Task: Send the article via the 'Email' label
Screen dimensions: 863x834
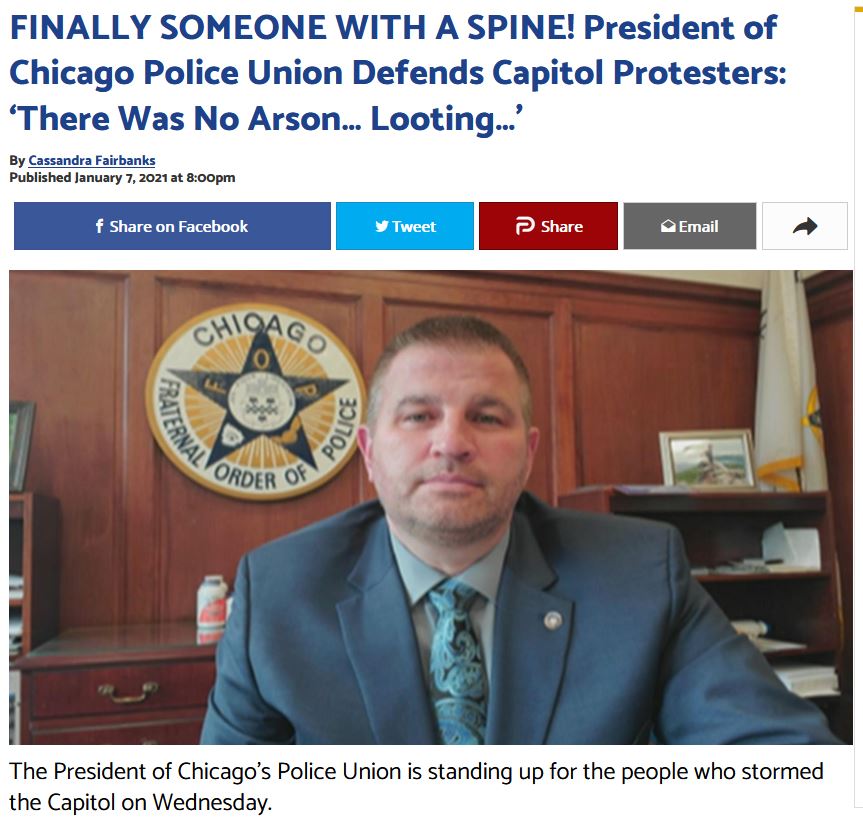Action: pos(698,226)
